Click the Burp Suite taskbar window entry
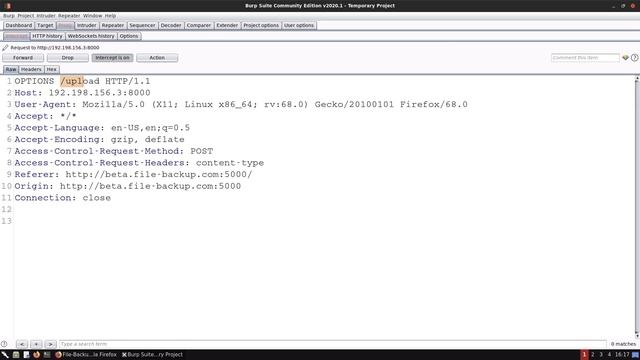This screenshot has height=360, width=640. click(x=153, y=355)
